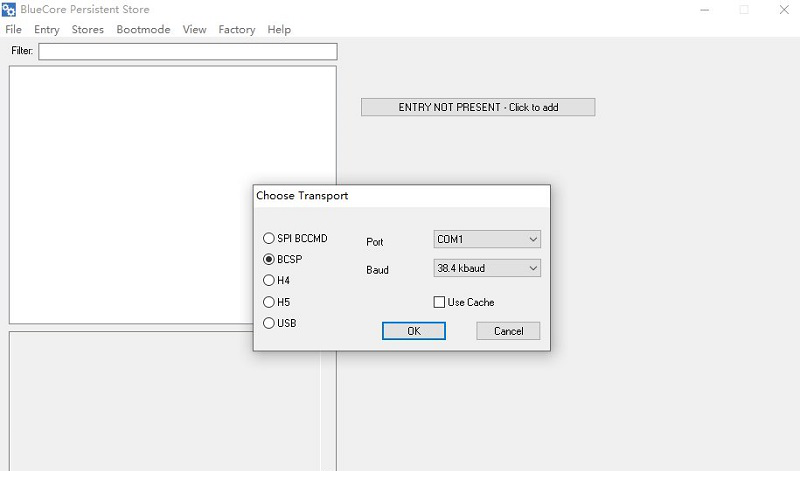Select the SPI BCCMD transport option
The width and height of the screenshot is (800, 489).
tap(268, 239)
